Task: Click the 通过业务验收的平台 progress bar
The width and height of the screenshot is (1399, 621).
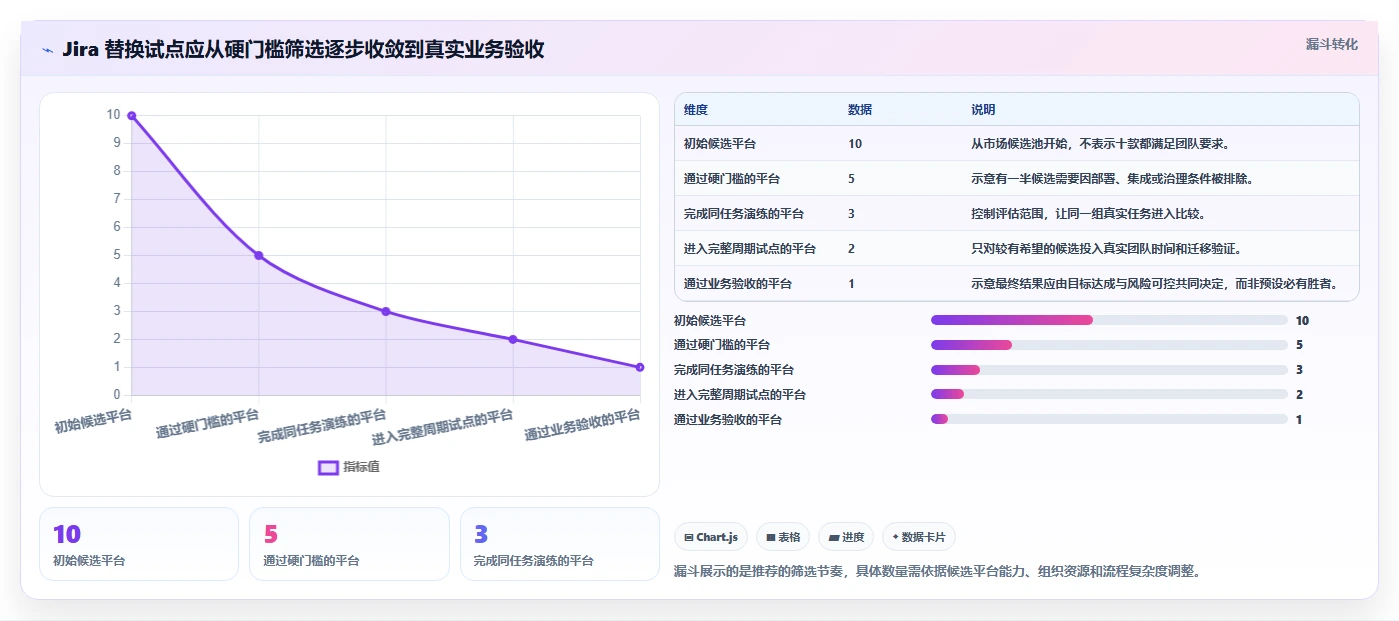Action: [x=1109, y=419]
